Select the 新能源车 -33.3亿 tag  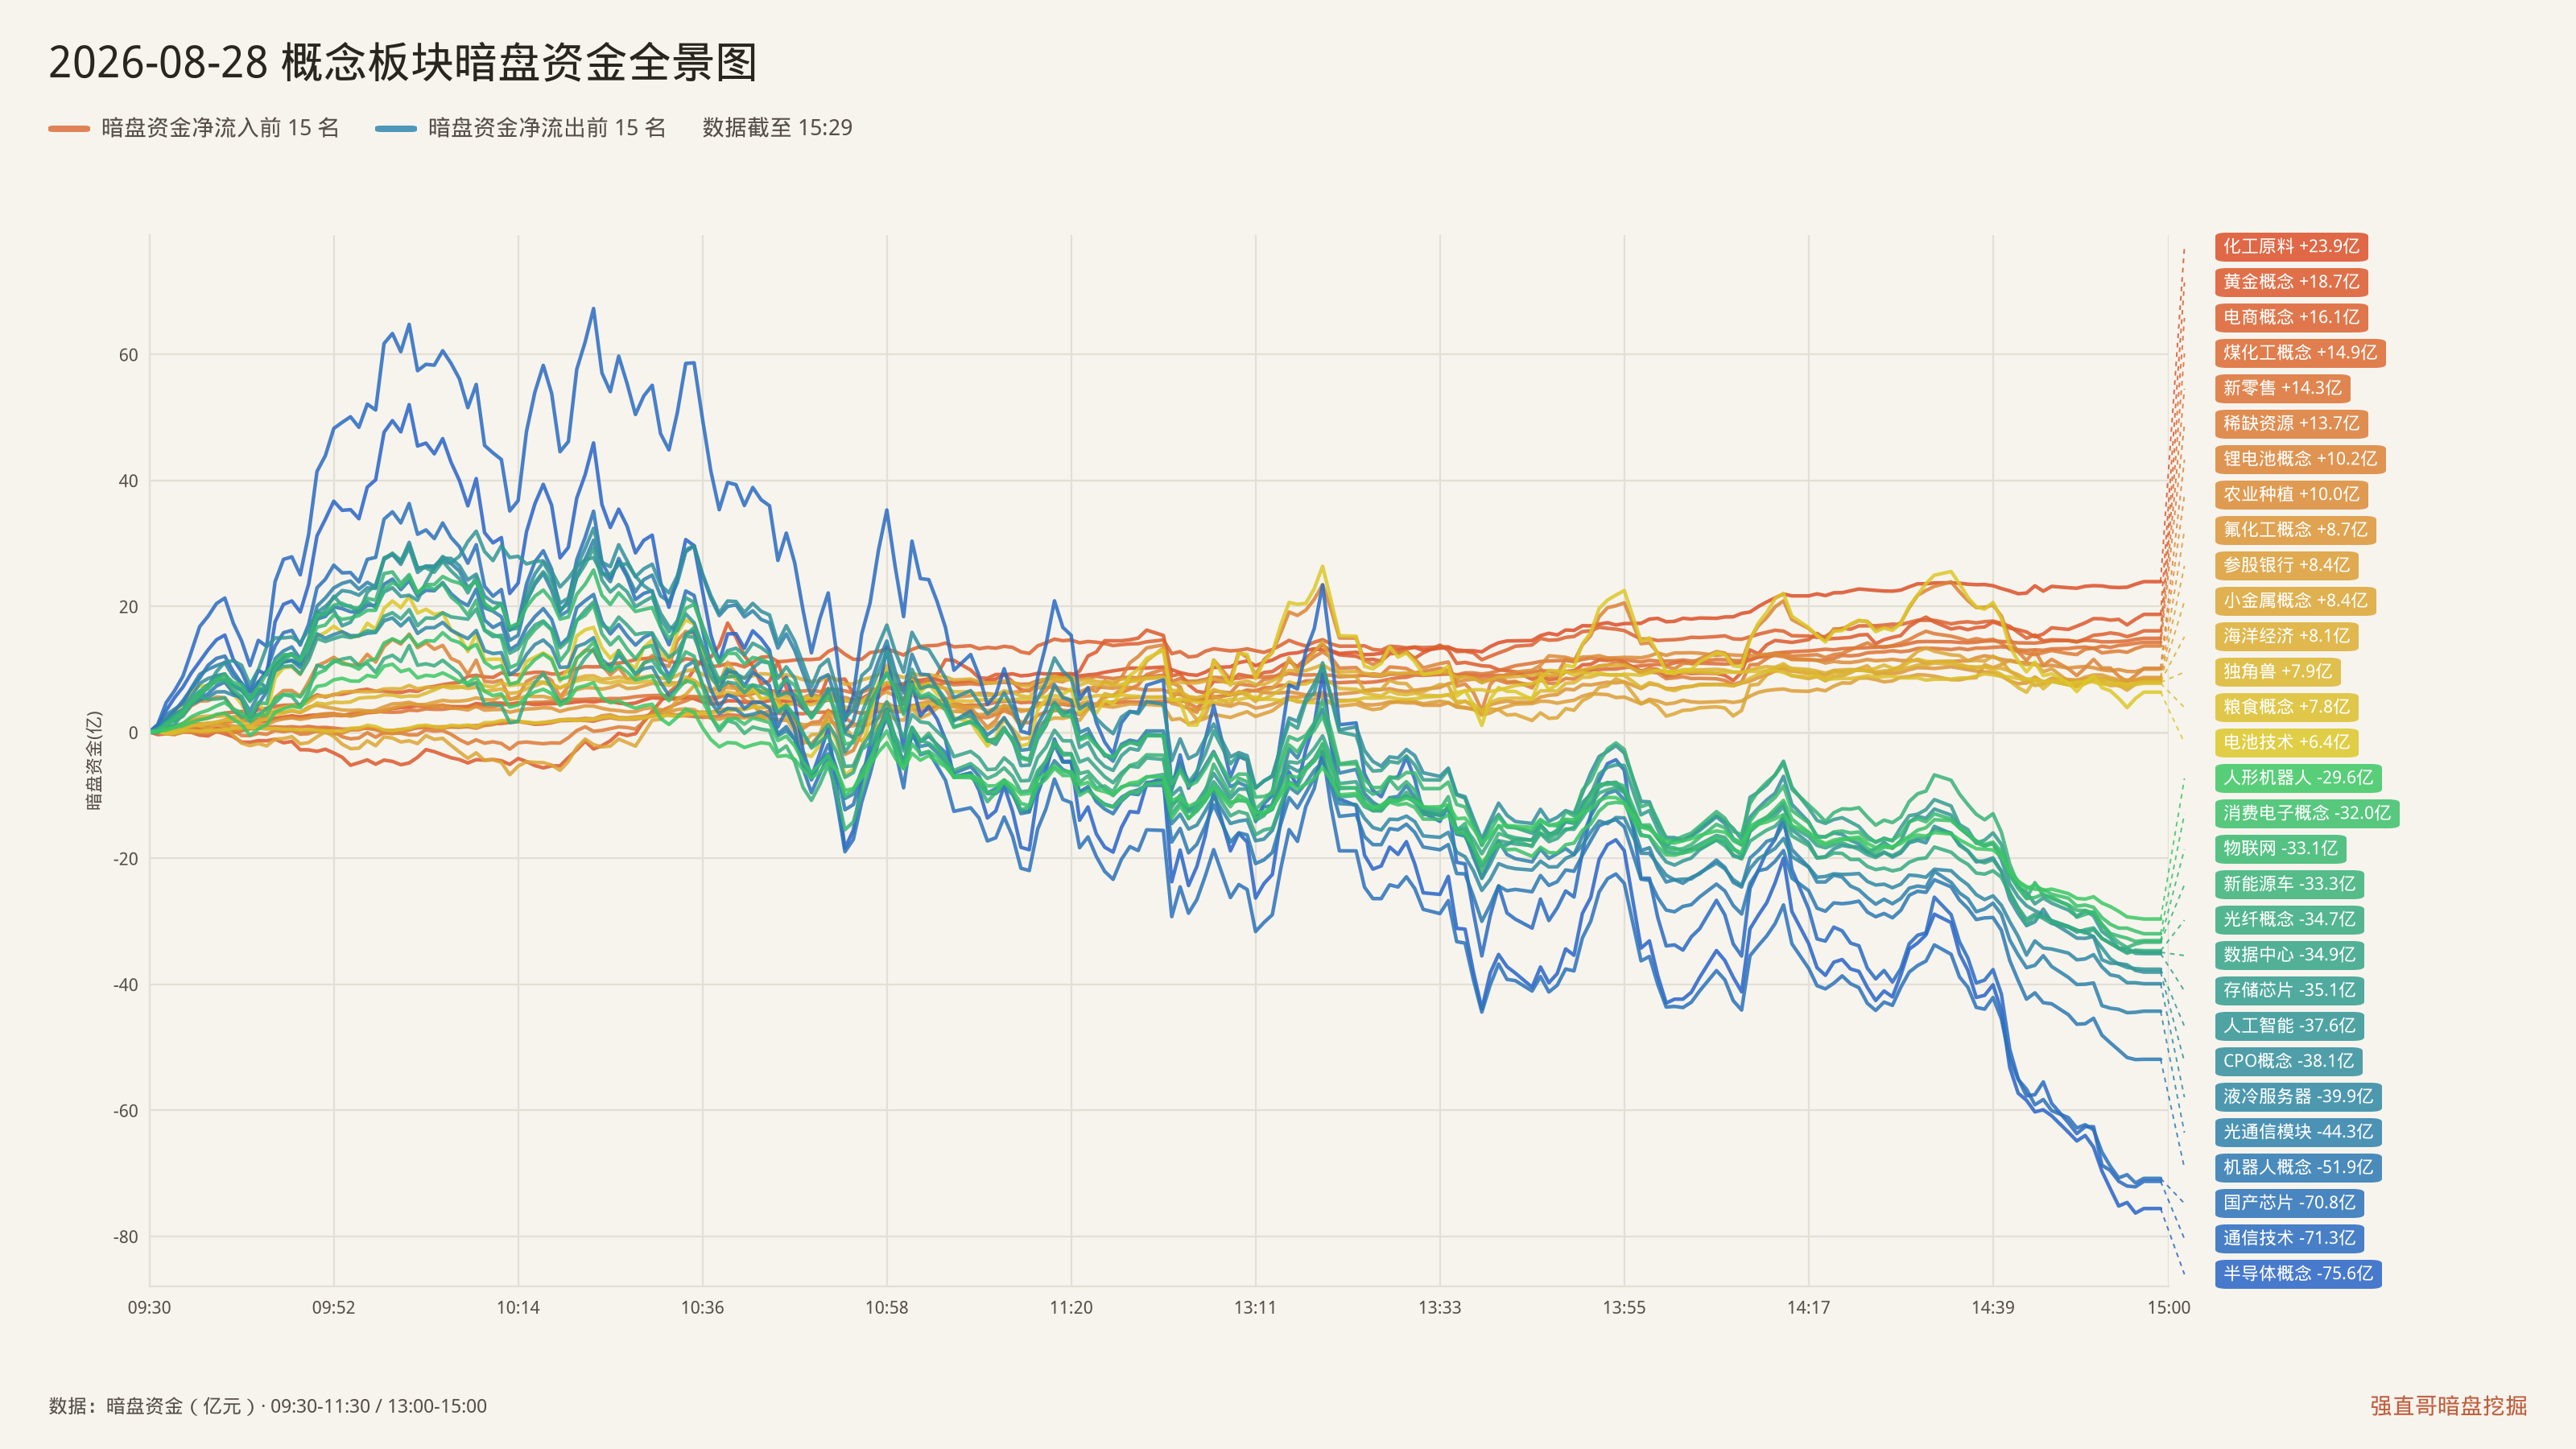click(2289, 884)
